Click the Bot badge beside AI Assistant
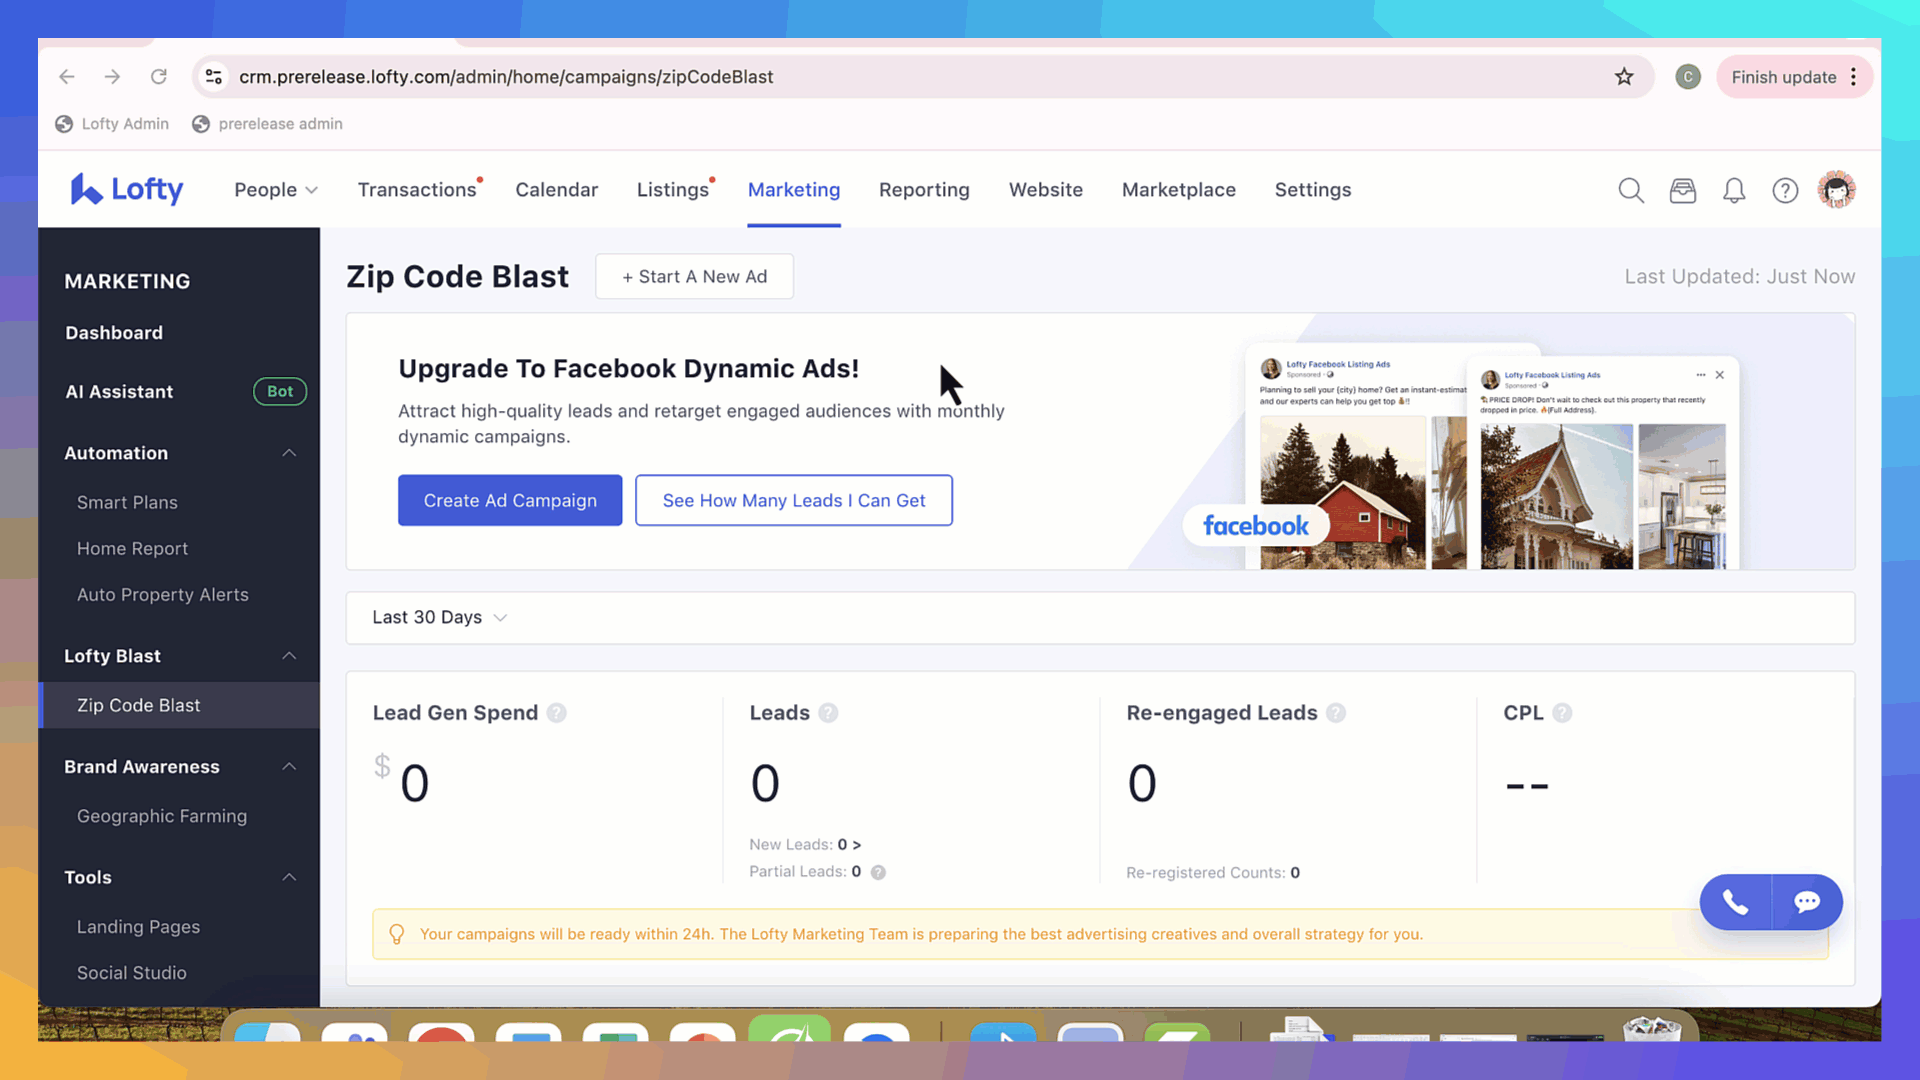This screenshot has height=1080, width=1920. (x=280, y=391)
